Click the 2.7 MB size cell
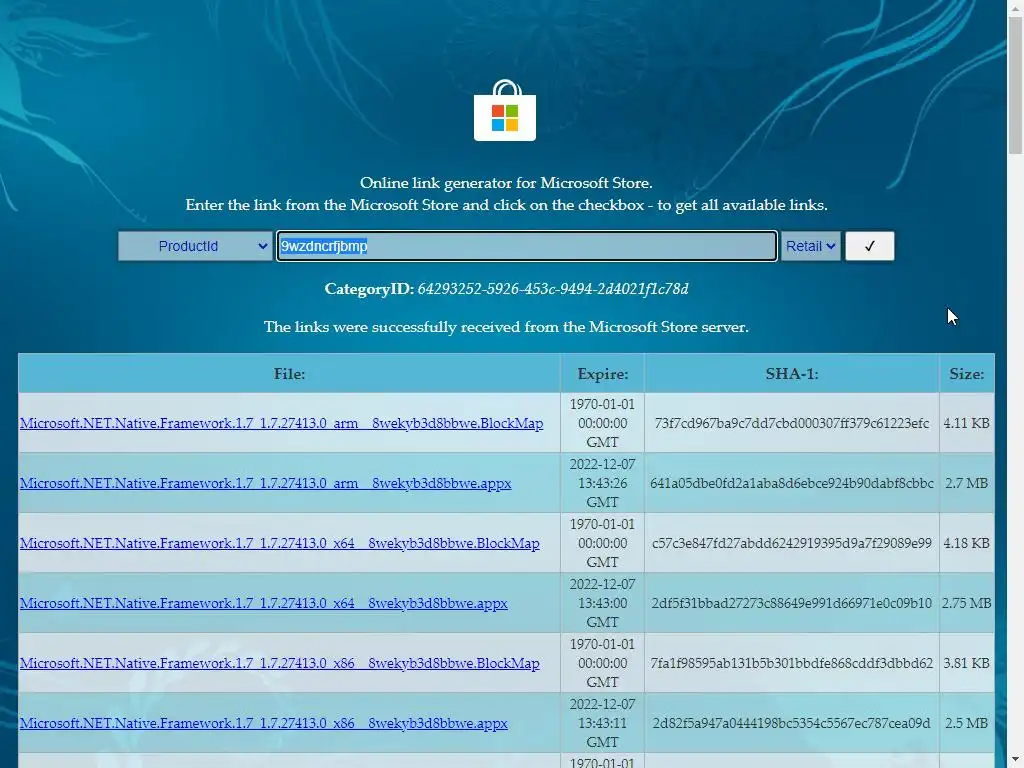 pos(967,483)
